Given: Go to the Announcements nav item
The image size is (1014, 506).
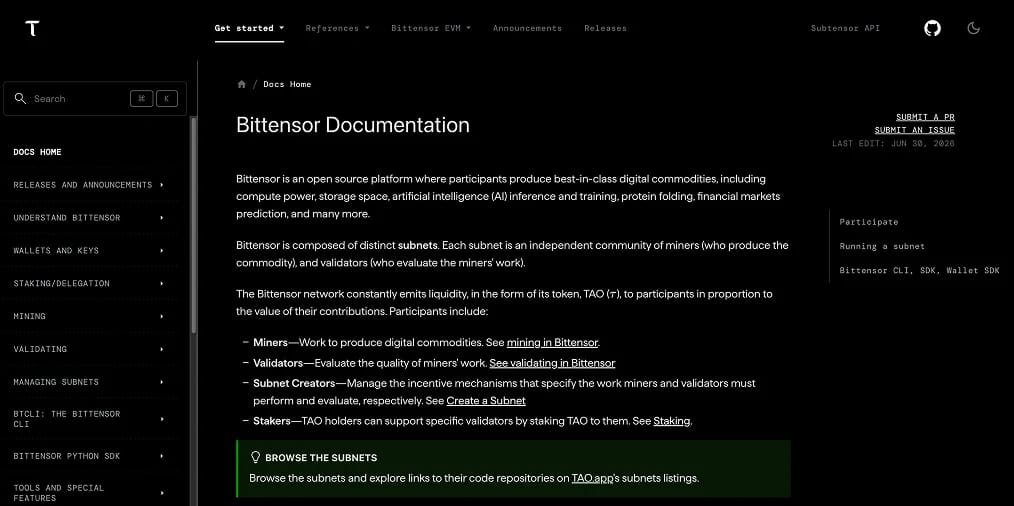Looking at the screenshot, I should (x=527, y=28).
